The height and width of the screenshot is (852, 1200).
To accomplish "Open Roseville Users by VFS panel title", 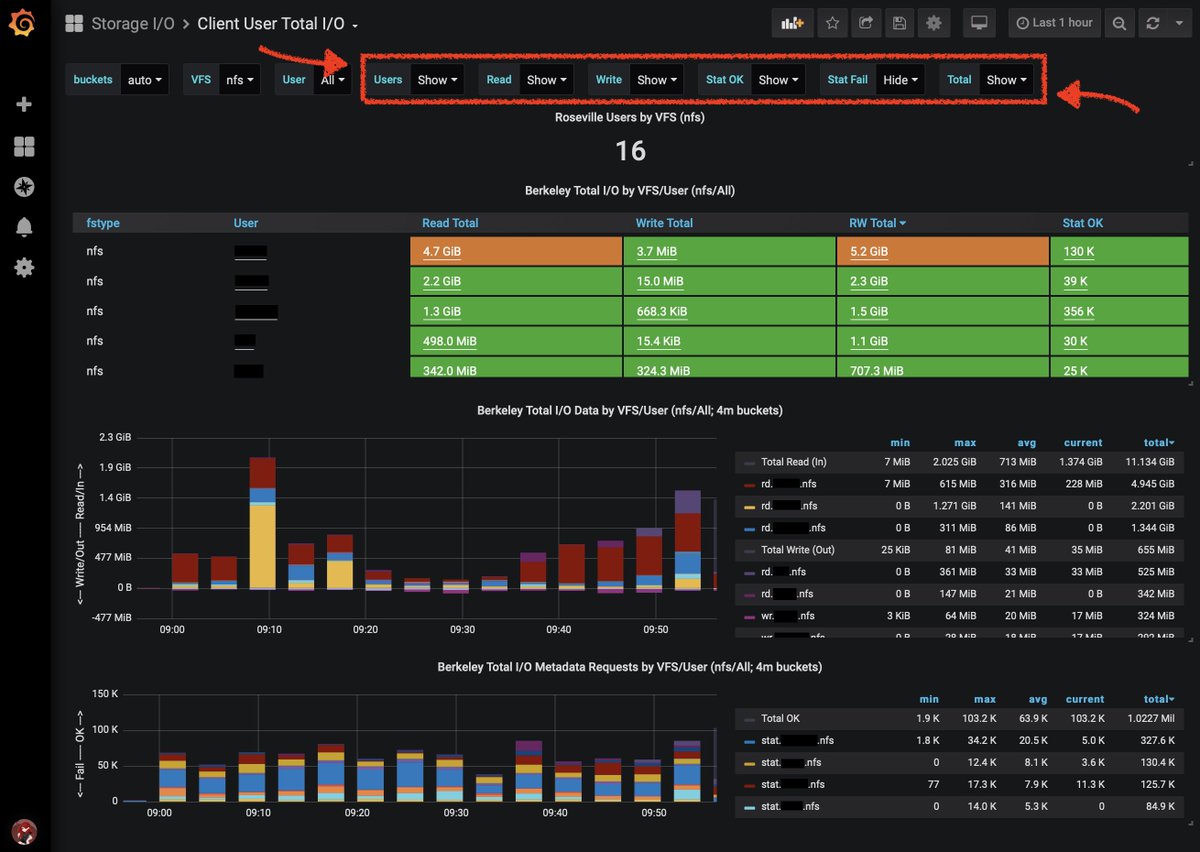I will tap(630, 117).
